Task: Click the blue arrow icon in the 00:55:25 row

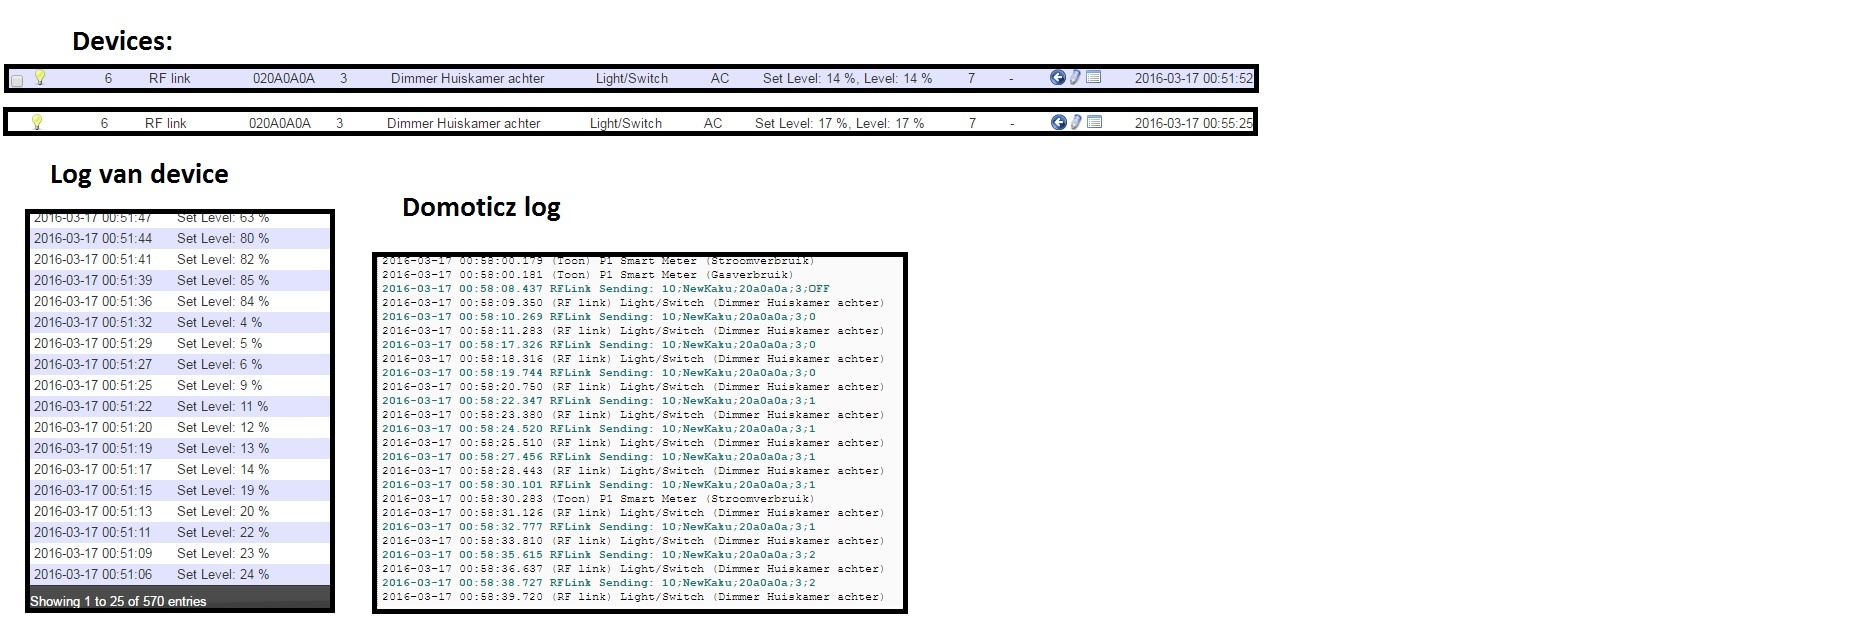Action: pyautogui.click(x=1059, y=122)
